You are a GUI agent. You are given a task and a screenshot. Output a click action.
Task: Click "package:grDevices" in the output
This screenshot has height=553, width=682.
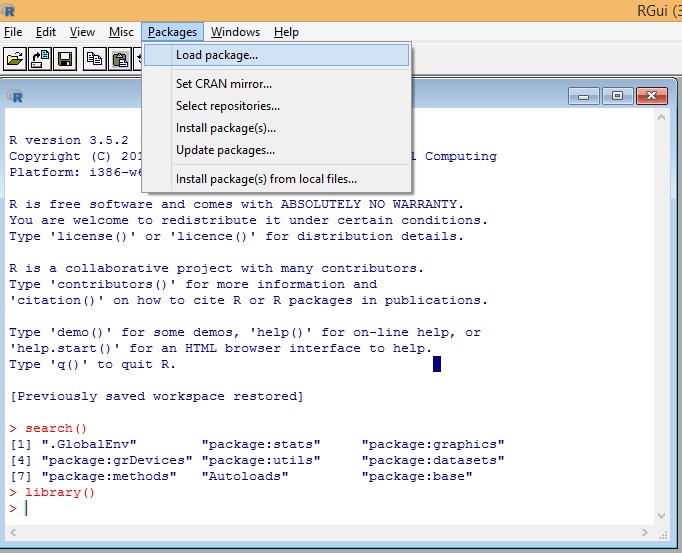point(117,460)
